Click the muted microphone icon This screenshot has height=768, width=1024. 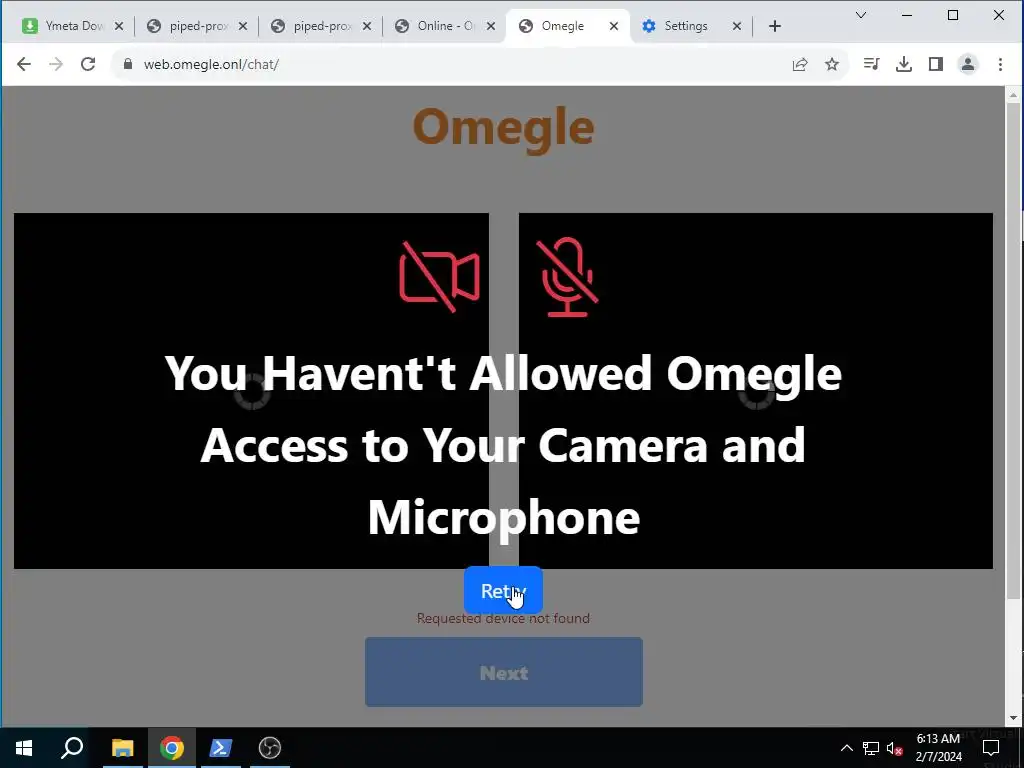click(x=567, y=277)
